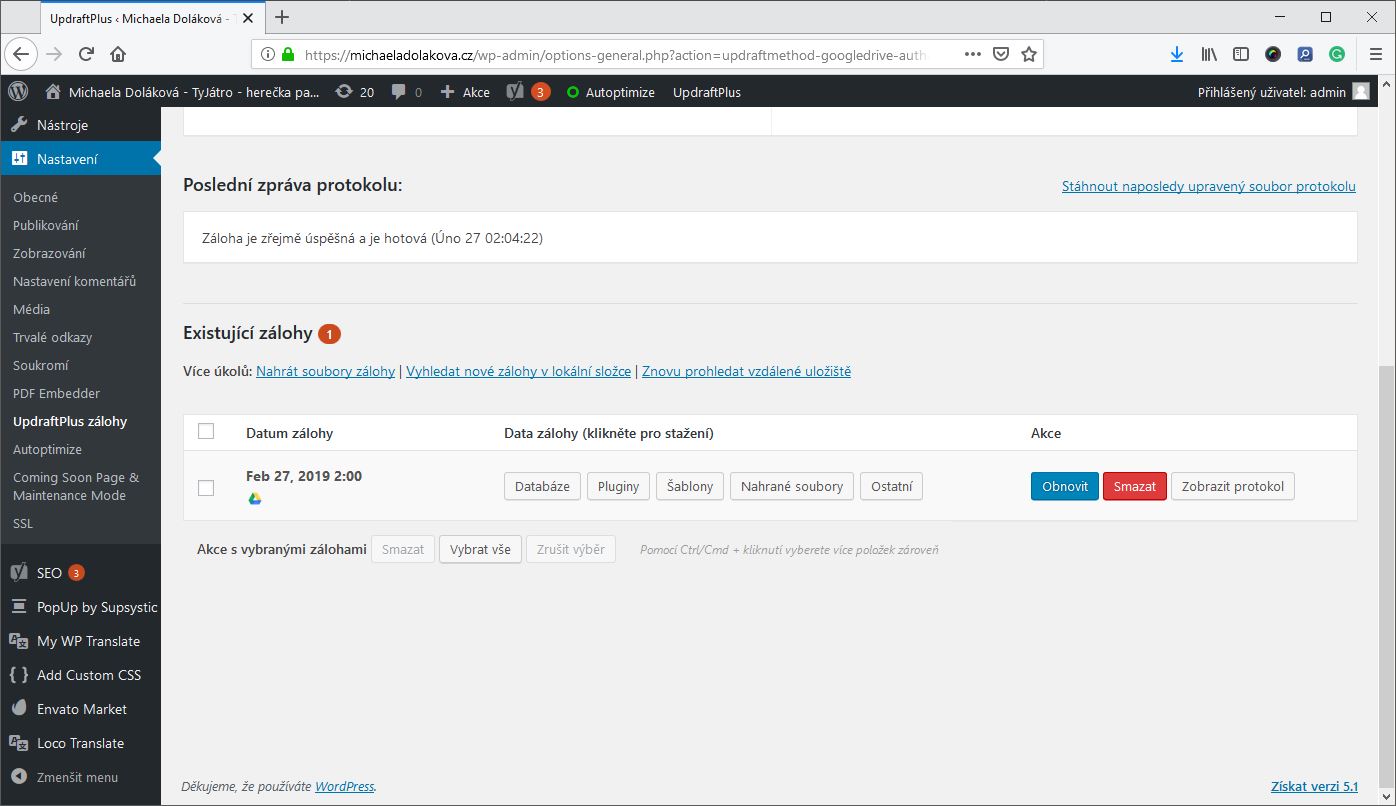Click the blue Obnovit restore button
The image size is (1396, 806).
coord(1064,486)
